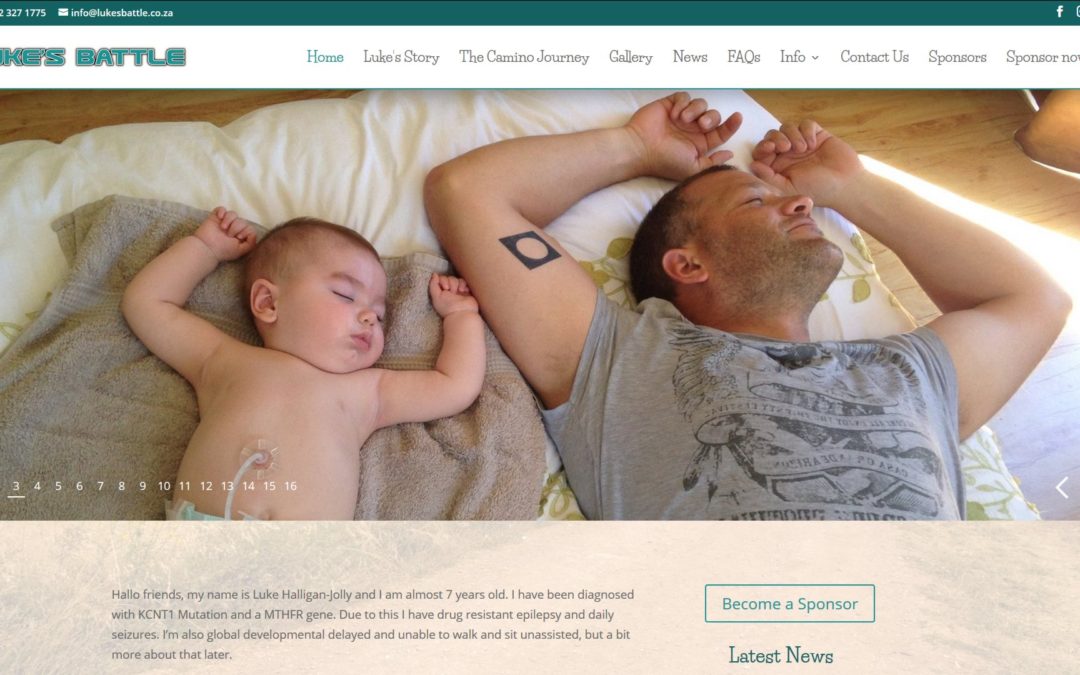Expand the Info menu dropdown arrow
The image size is (1080, 675).
pyautogui.click(x=816, y=58)
